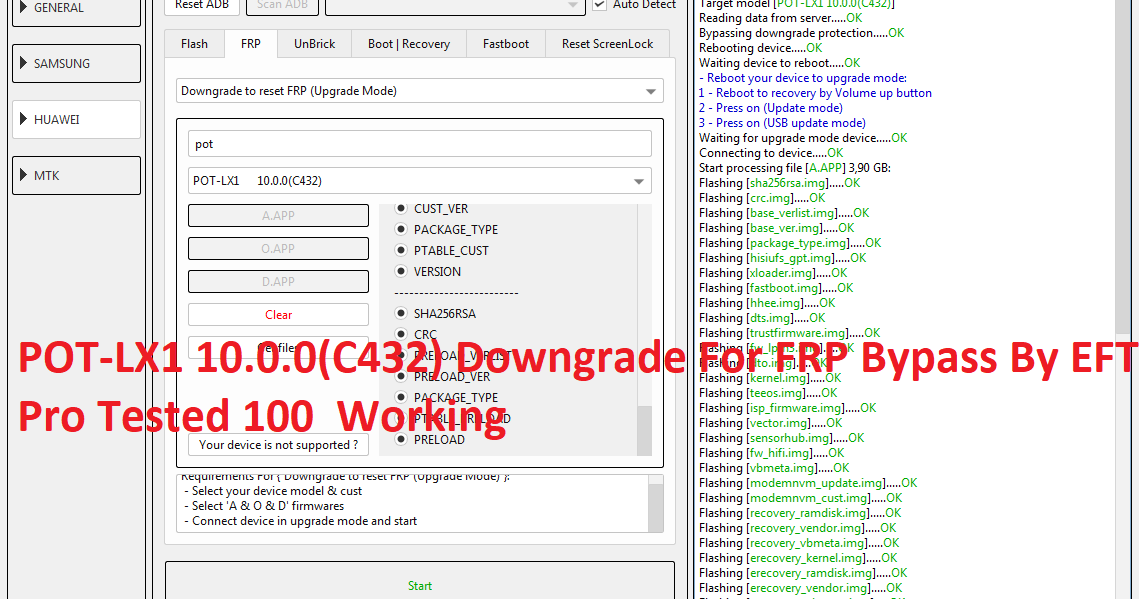Viewport: 1139px width, 599px height.
Task: Expand the GENERAL section
Action: [x=76, y=9]
